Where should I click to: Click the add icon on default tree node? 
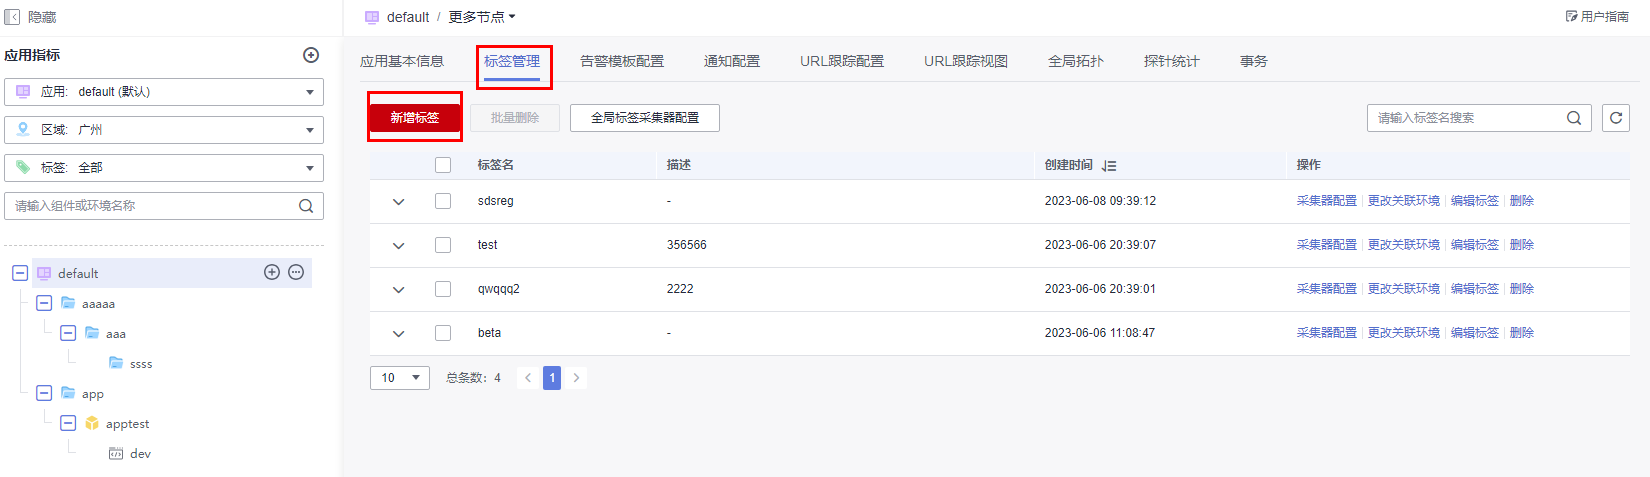(272, 272)
